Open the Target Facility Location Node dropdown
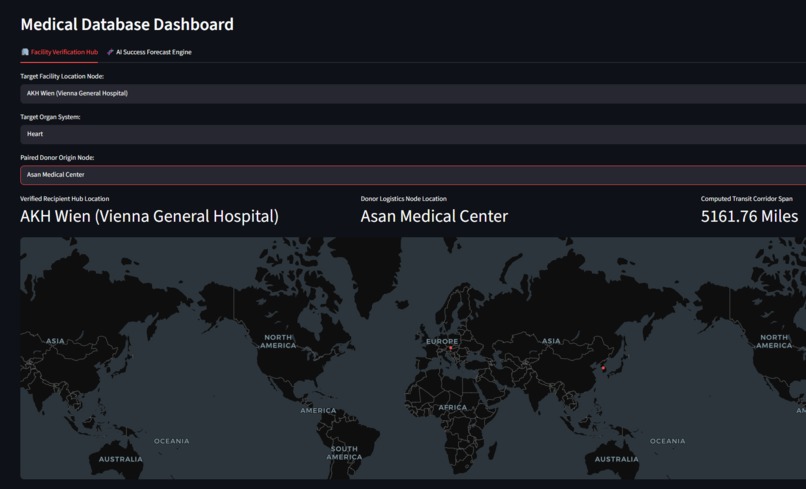This screenshot has height=489, width=806. tap(413, 94)
